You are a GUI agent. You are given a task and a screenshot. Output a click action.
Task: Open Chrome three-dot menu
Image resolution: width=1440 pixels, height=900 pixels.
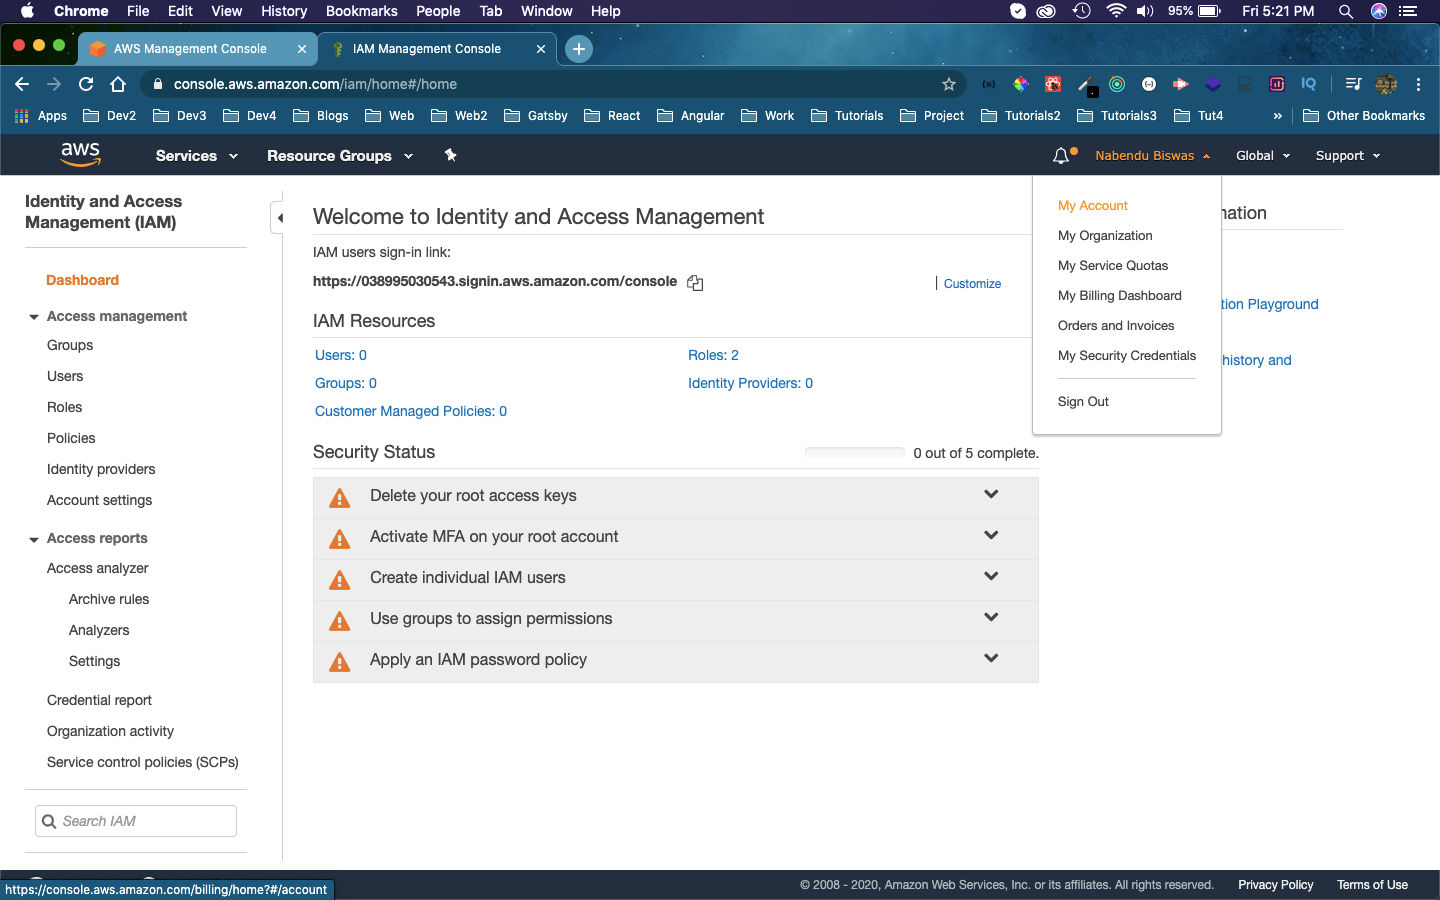[x=1418, y=84]
